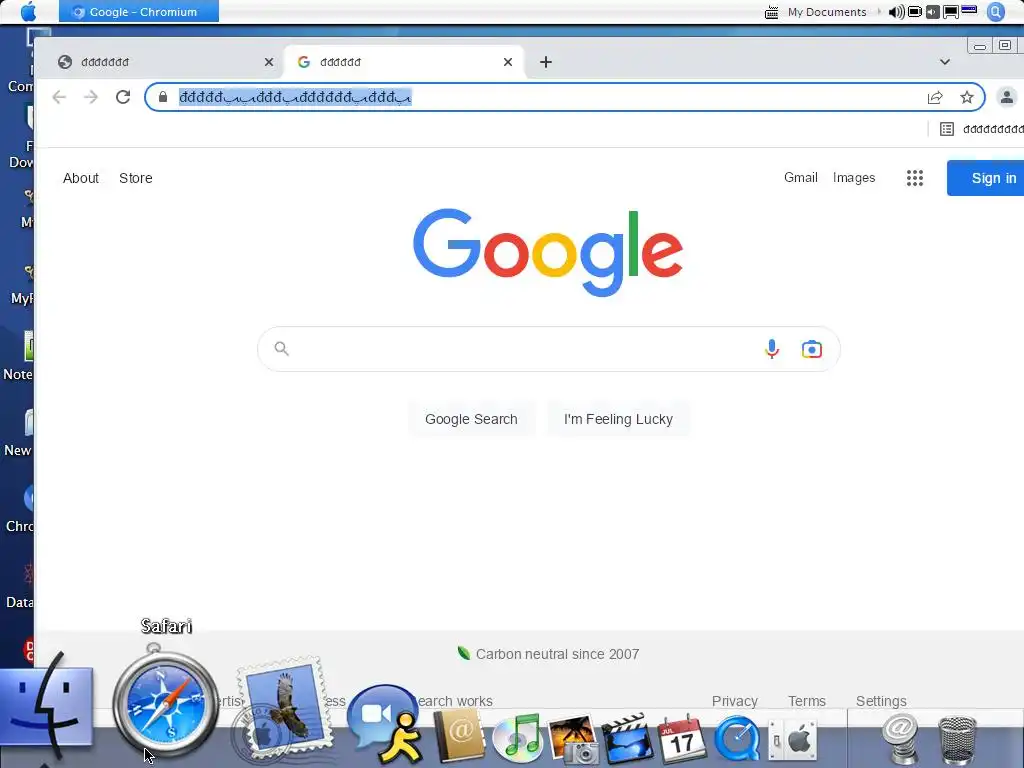The image size is (1024, 768).
Task: Click I'm Feeling Lucky button
Action: click(618, 419)
